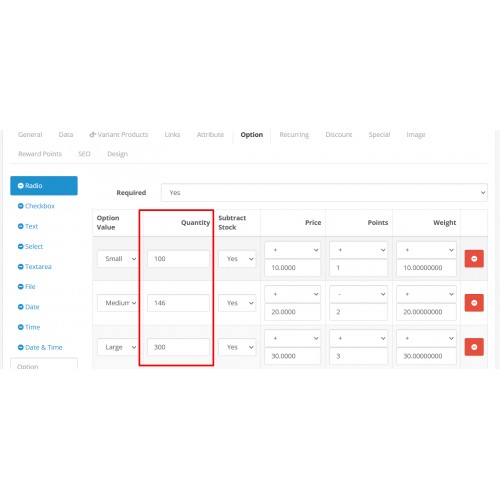This screenshot has width=500, height=500.
Task: Open Large row price prefix dropdown
Action: 292,338
